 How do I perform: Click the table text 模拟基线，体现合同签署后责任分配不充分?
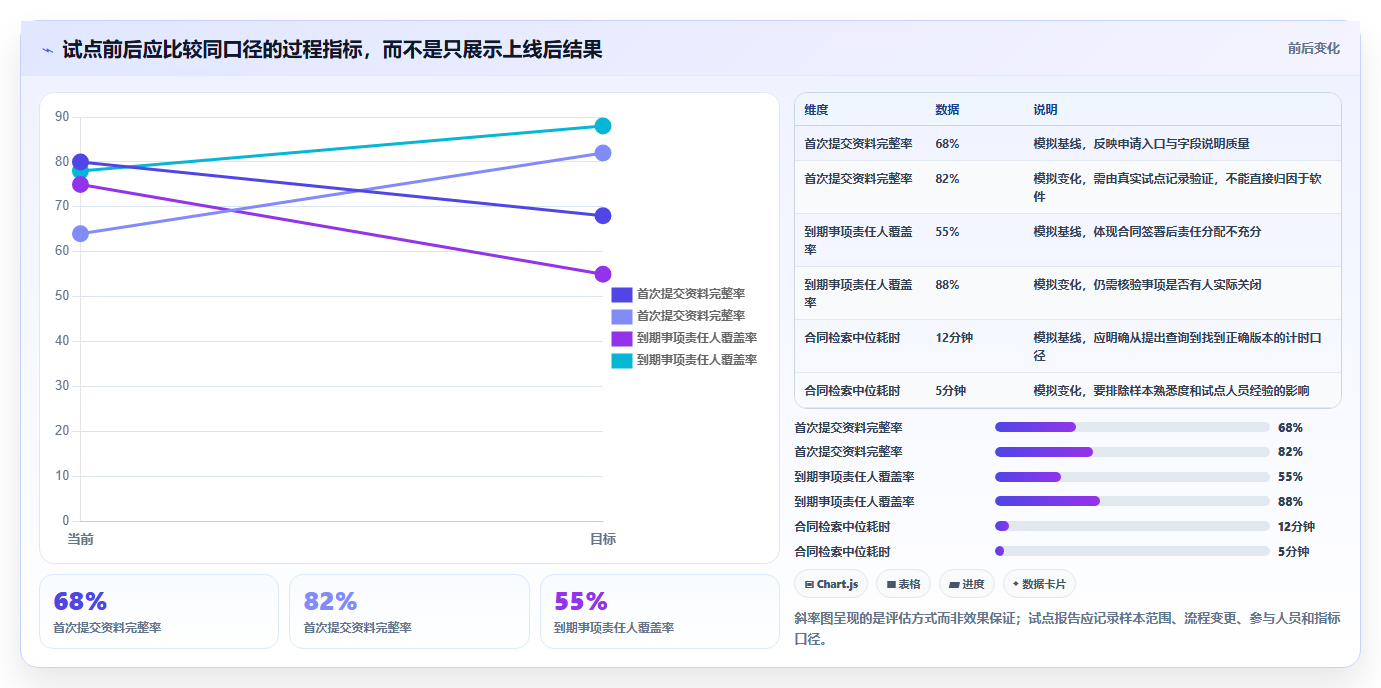click(x=1147, y=232)
